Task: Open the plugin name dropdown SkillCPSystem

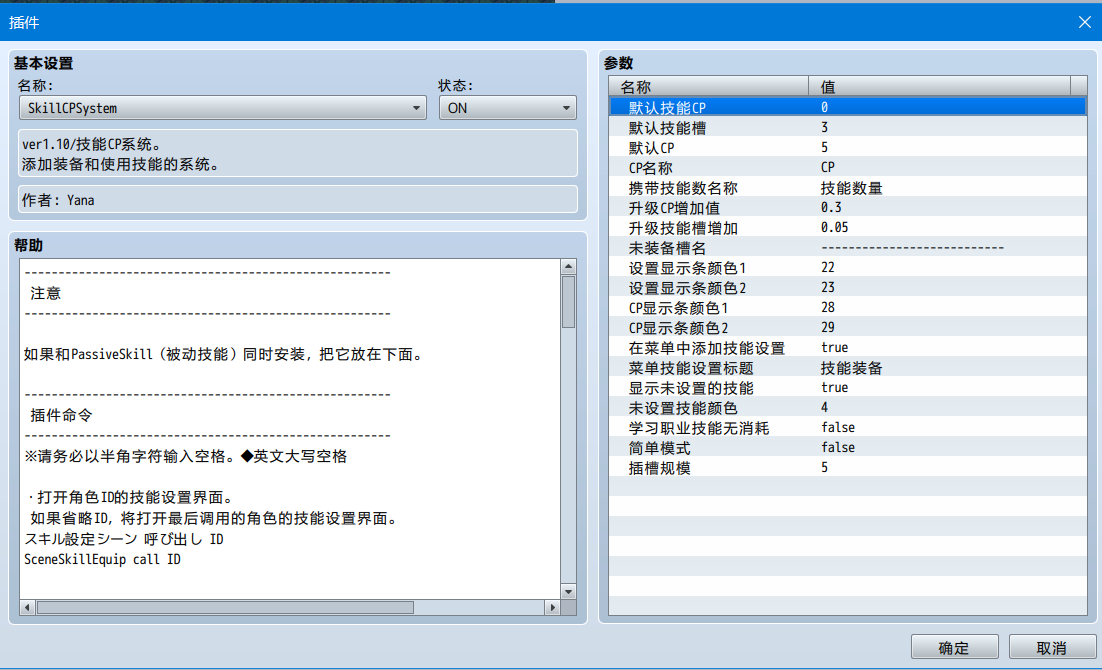Action: coord(222,108)
